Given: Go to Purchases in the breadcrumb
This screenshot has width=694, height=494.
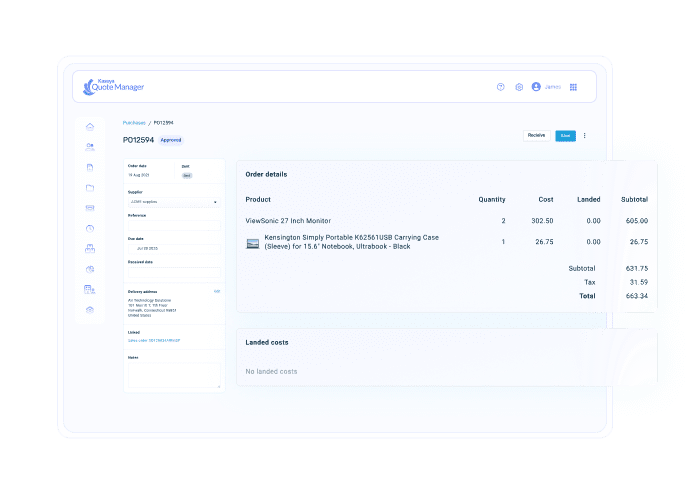Looking at the screenshot, I should (135, 122).
